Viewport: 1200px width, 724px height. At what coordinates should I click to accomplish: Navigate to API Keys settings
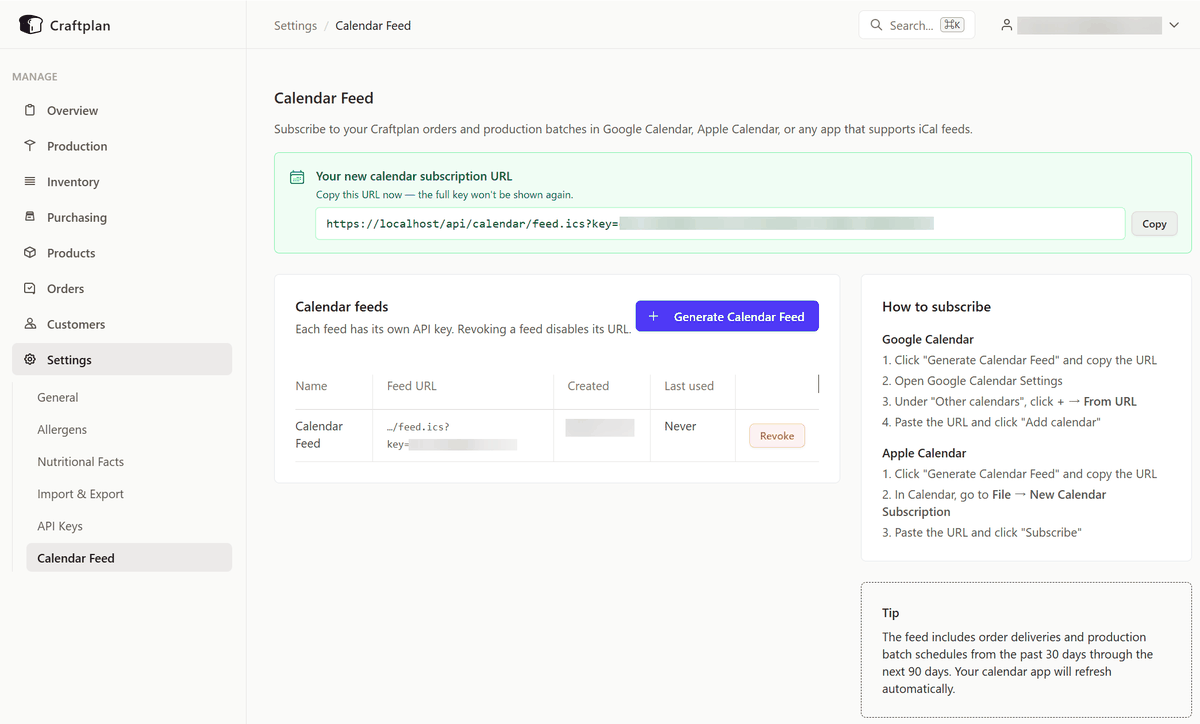tap(60, 526)
